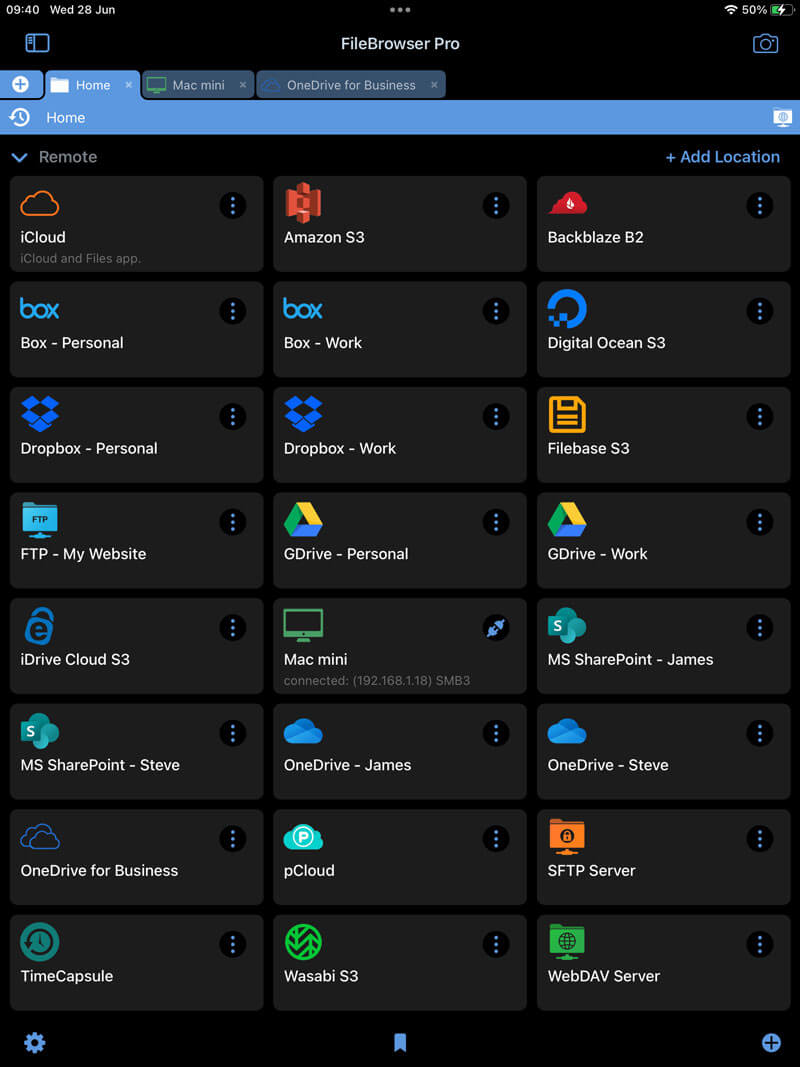Click the Add Location link
The image size is (800, 1067).
click(723, 157)
